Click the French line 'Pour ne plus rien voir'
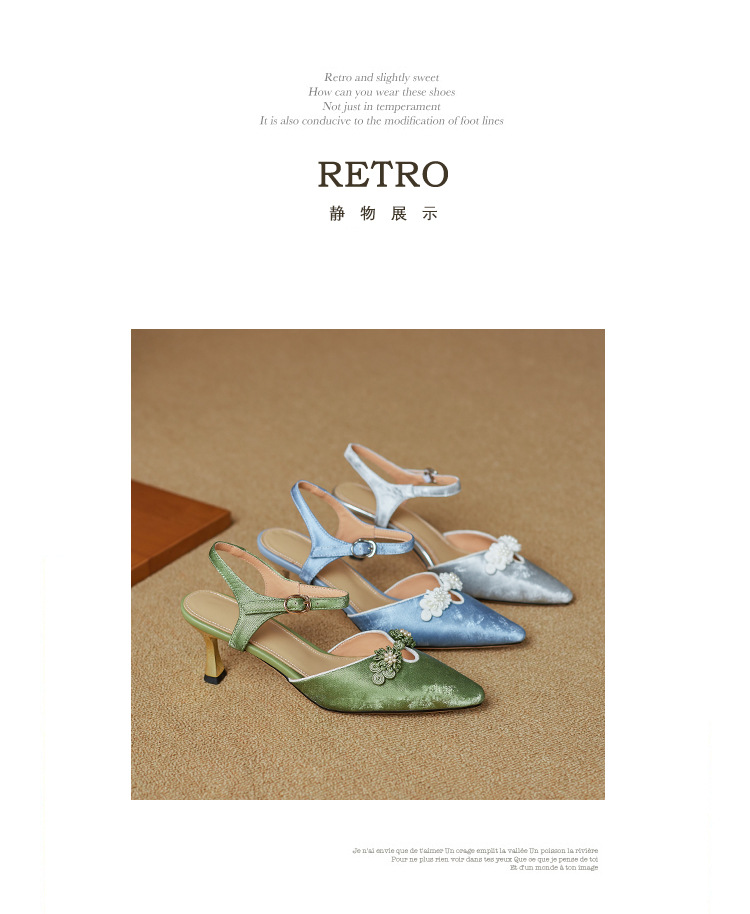The height and width of the screenshot is (914, 750). tap(495, 859)
